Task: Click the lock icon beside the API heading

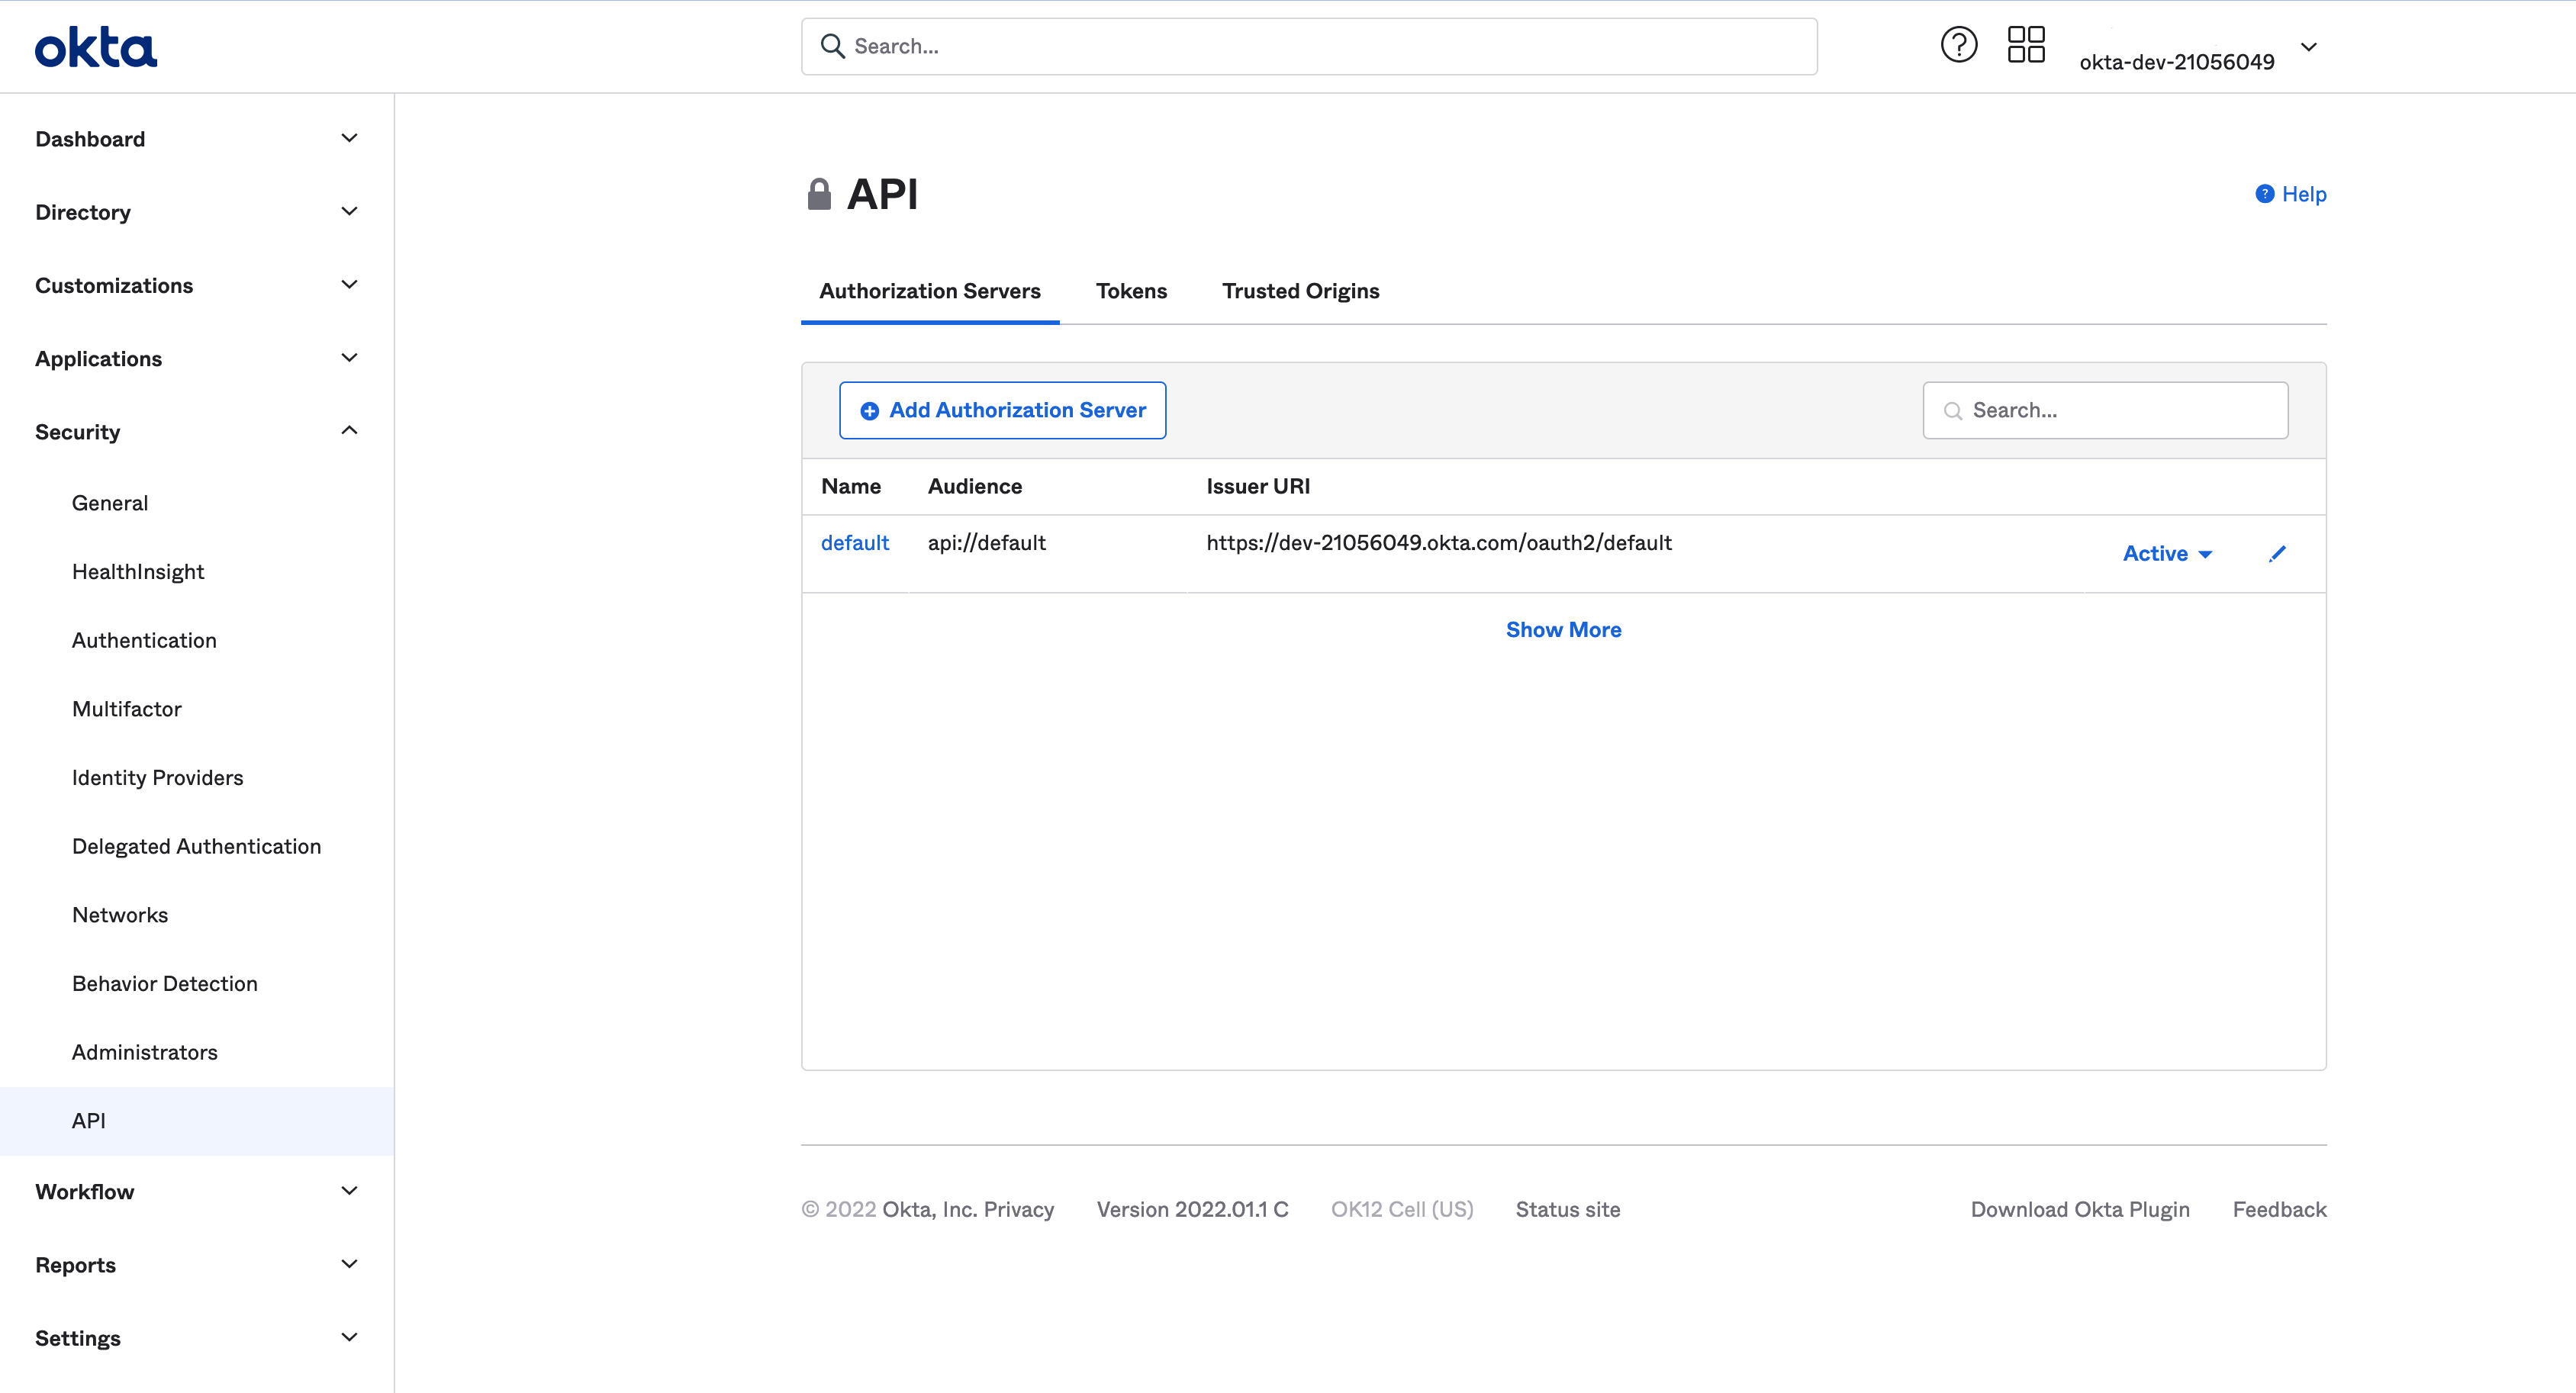Action: [818, 192]
